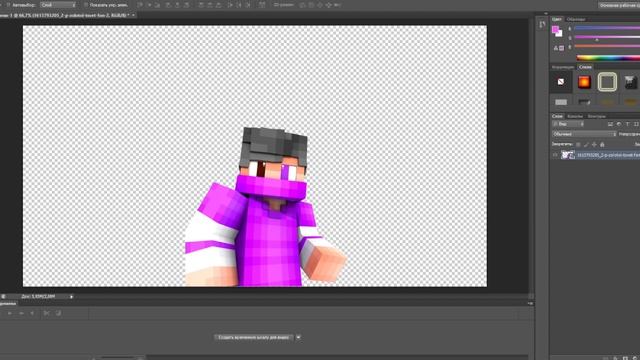The image size is (640, 360).
Task: Click the gamut warning icon in Color panel
Action: tap(556, 48)
